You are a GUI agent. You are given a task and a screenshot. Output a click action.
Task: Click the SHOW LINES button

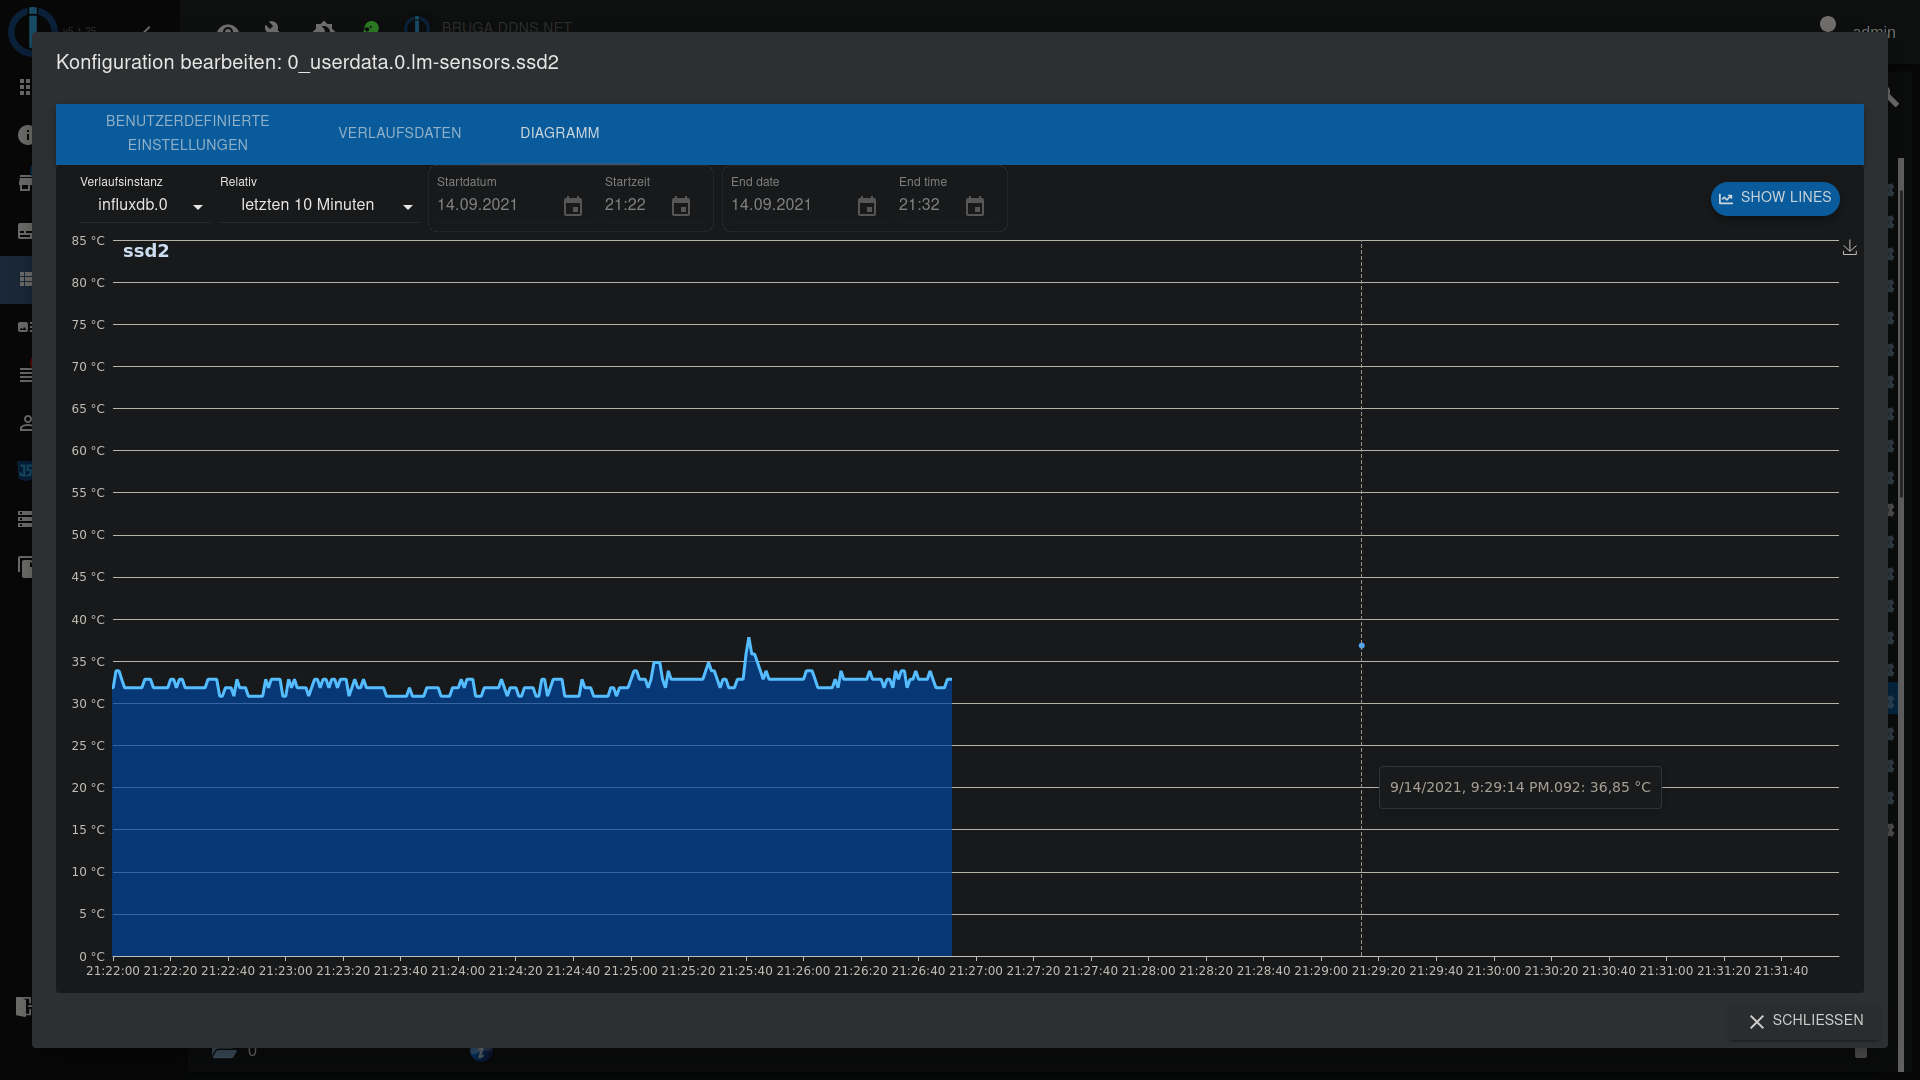pos(1775,198)
